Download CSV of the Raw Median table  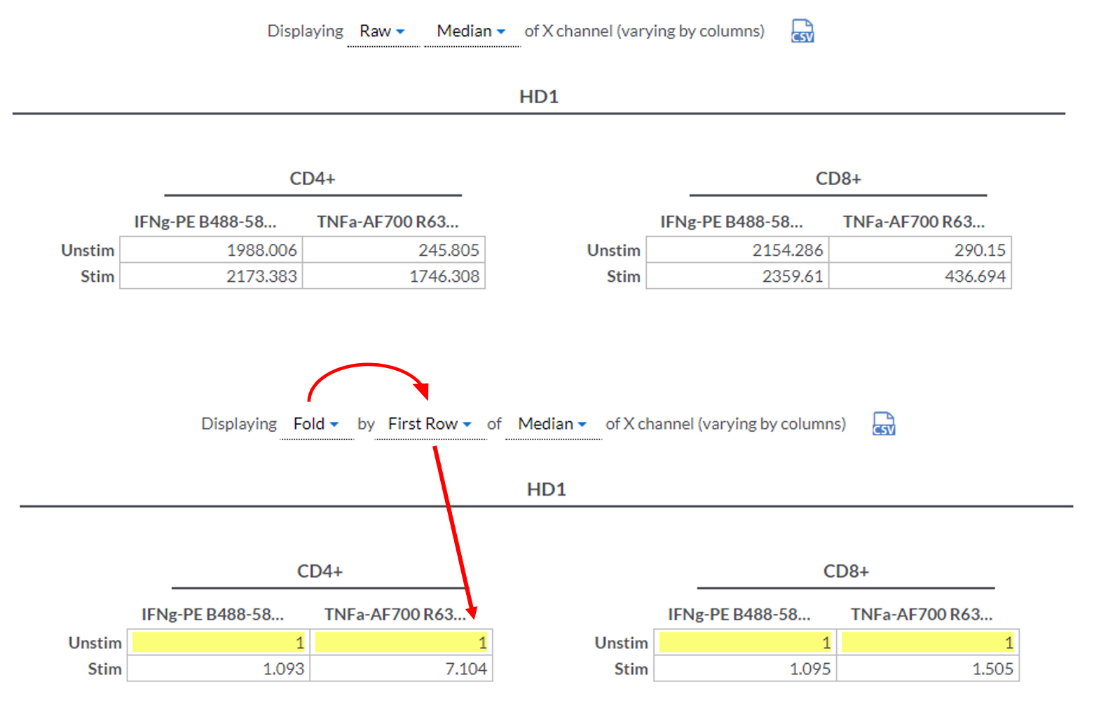pos(802,31)
